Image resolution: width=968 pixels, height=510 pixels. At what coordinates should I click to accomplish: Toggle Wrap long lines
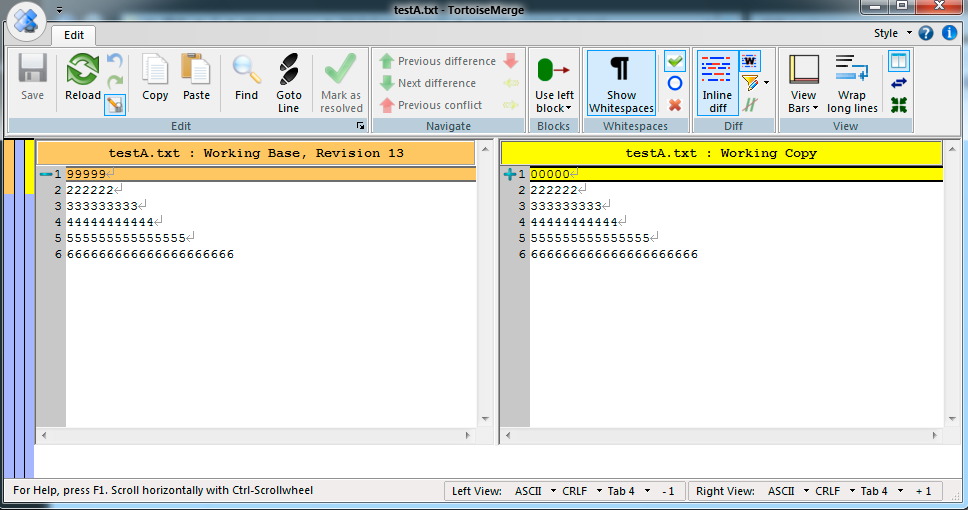pos(852,83)
